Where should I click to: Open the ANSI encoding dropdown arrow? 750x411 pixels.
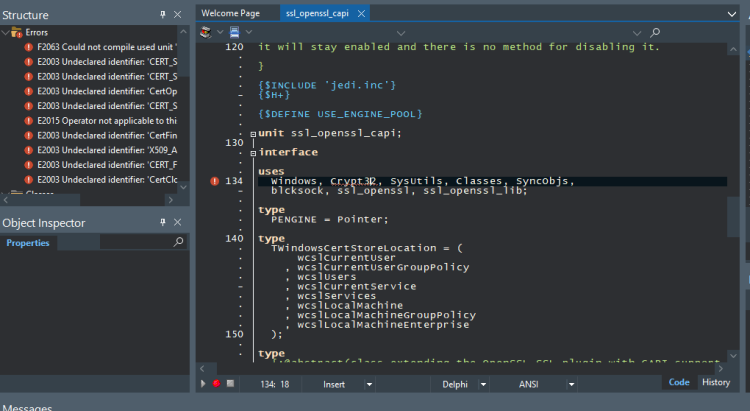point(572,384)
